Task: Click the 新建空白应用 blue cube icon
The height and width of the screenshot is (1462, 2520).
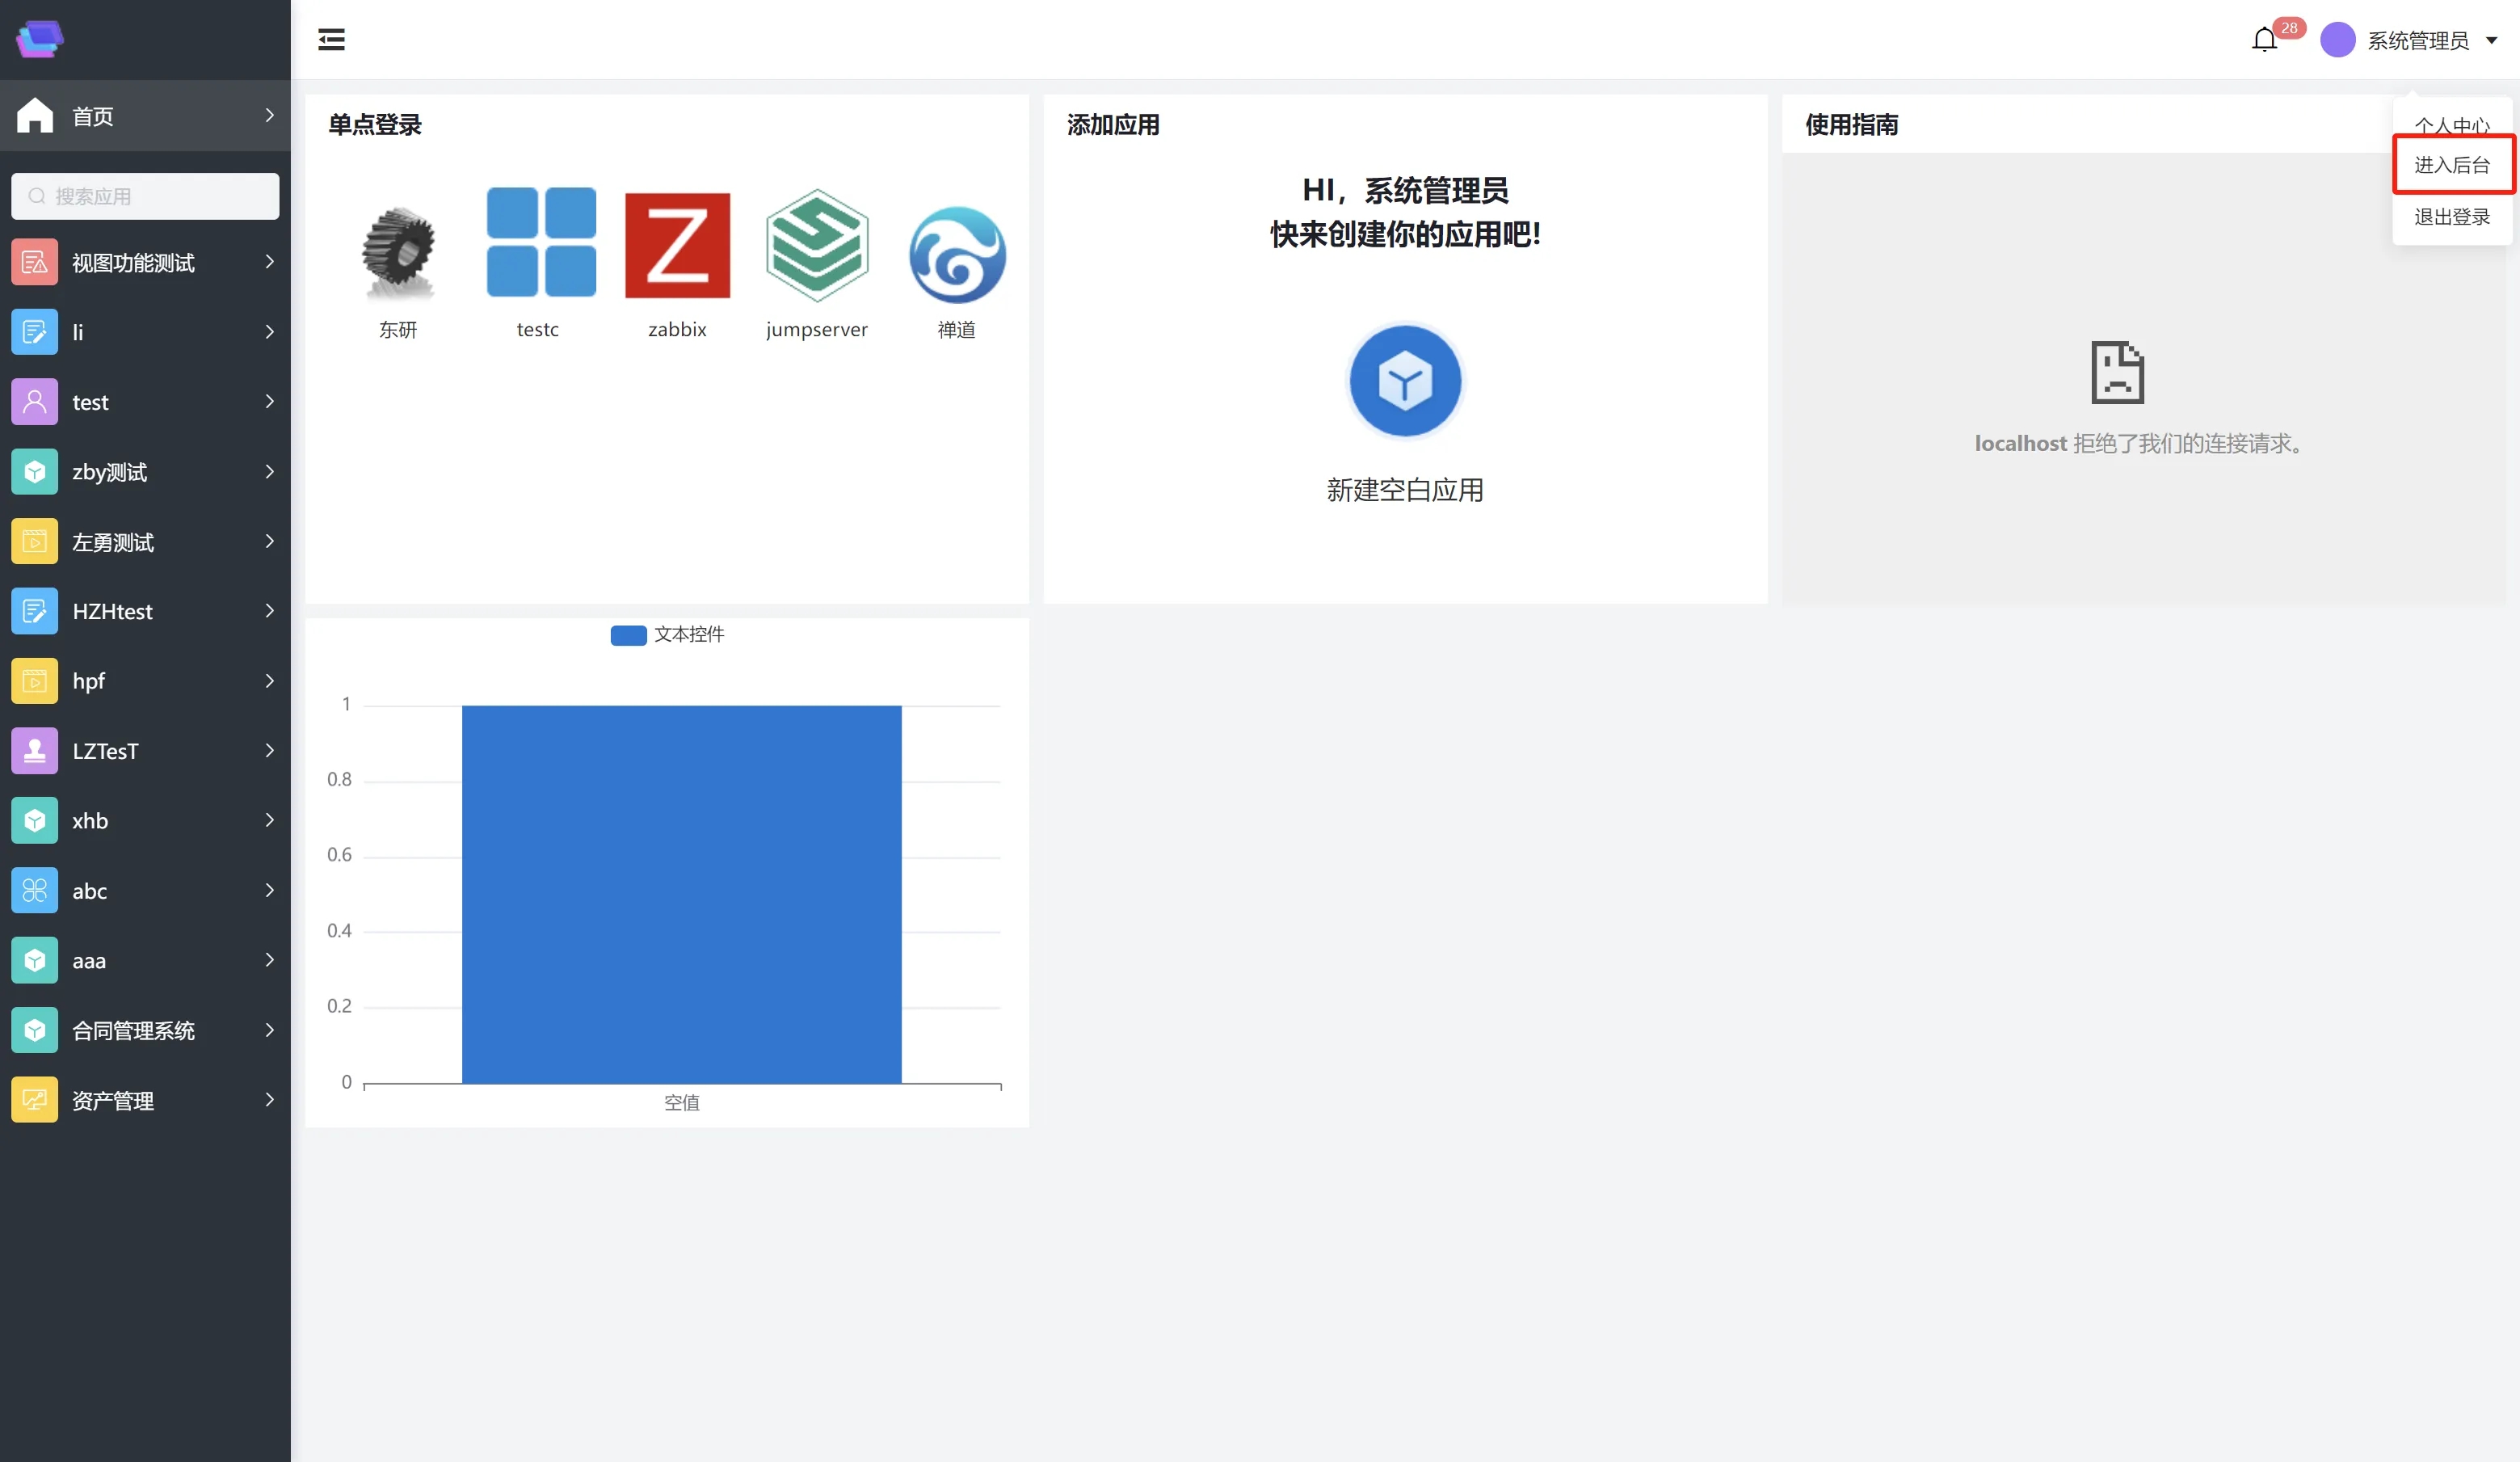Action: 1405,381
